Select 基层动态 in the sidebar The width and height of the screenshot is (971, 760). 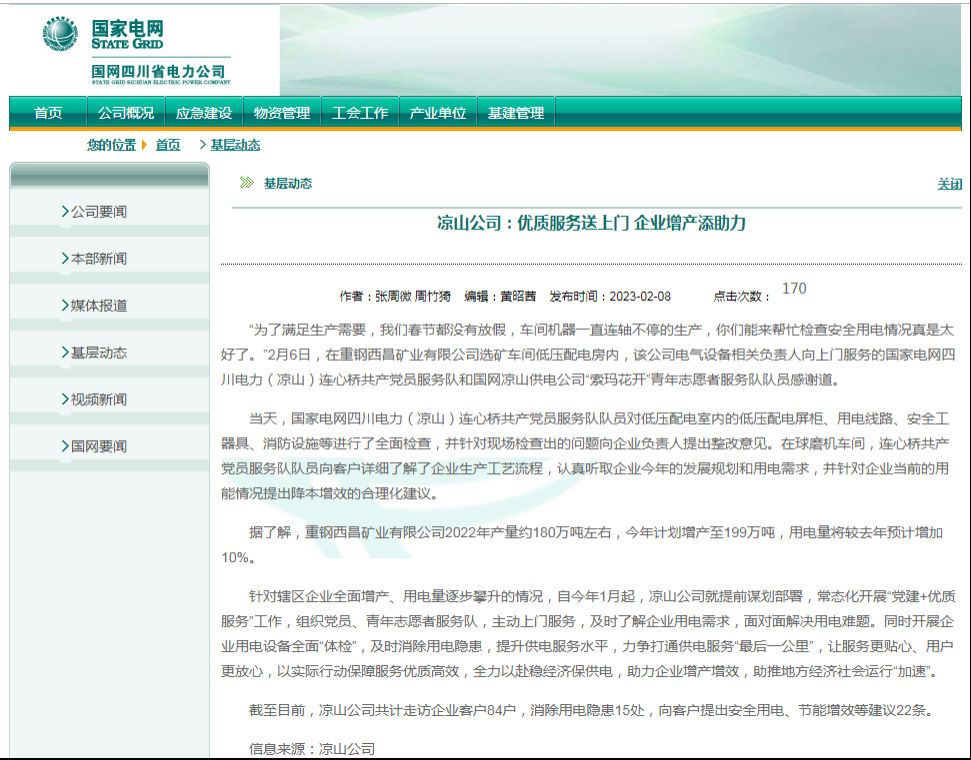click(x=98, y=352)
